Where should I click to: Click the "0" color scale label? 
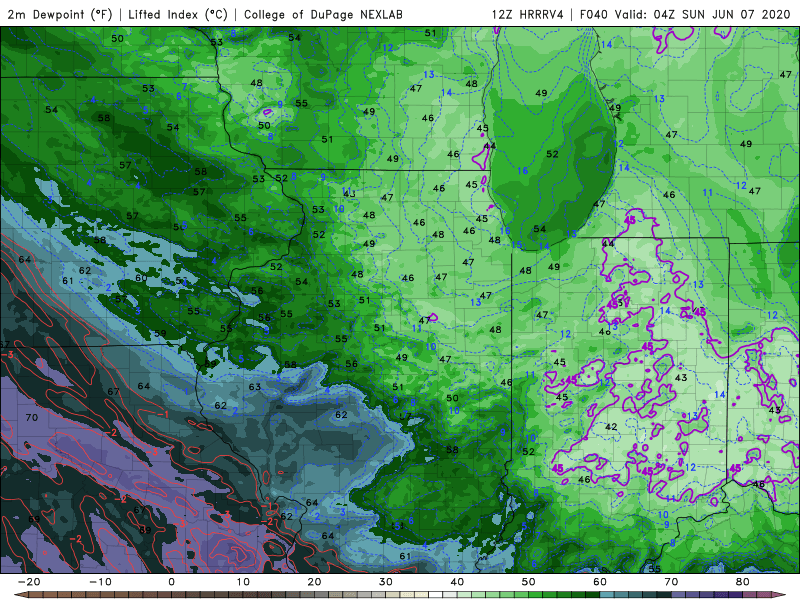point(171,582)
